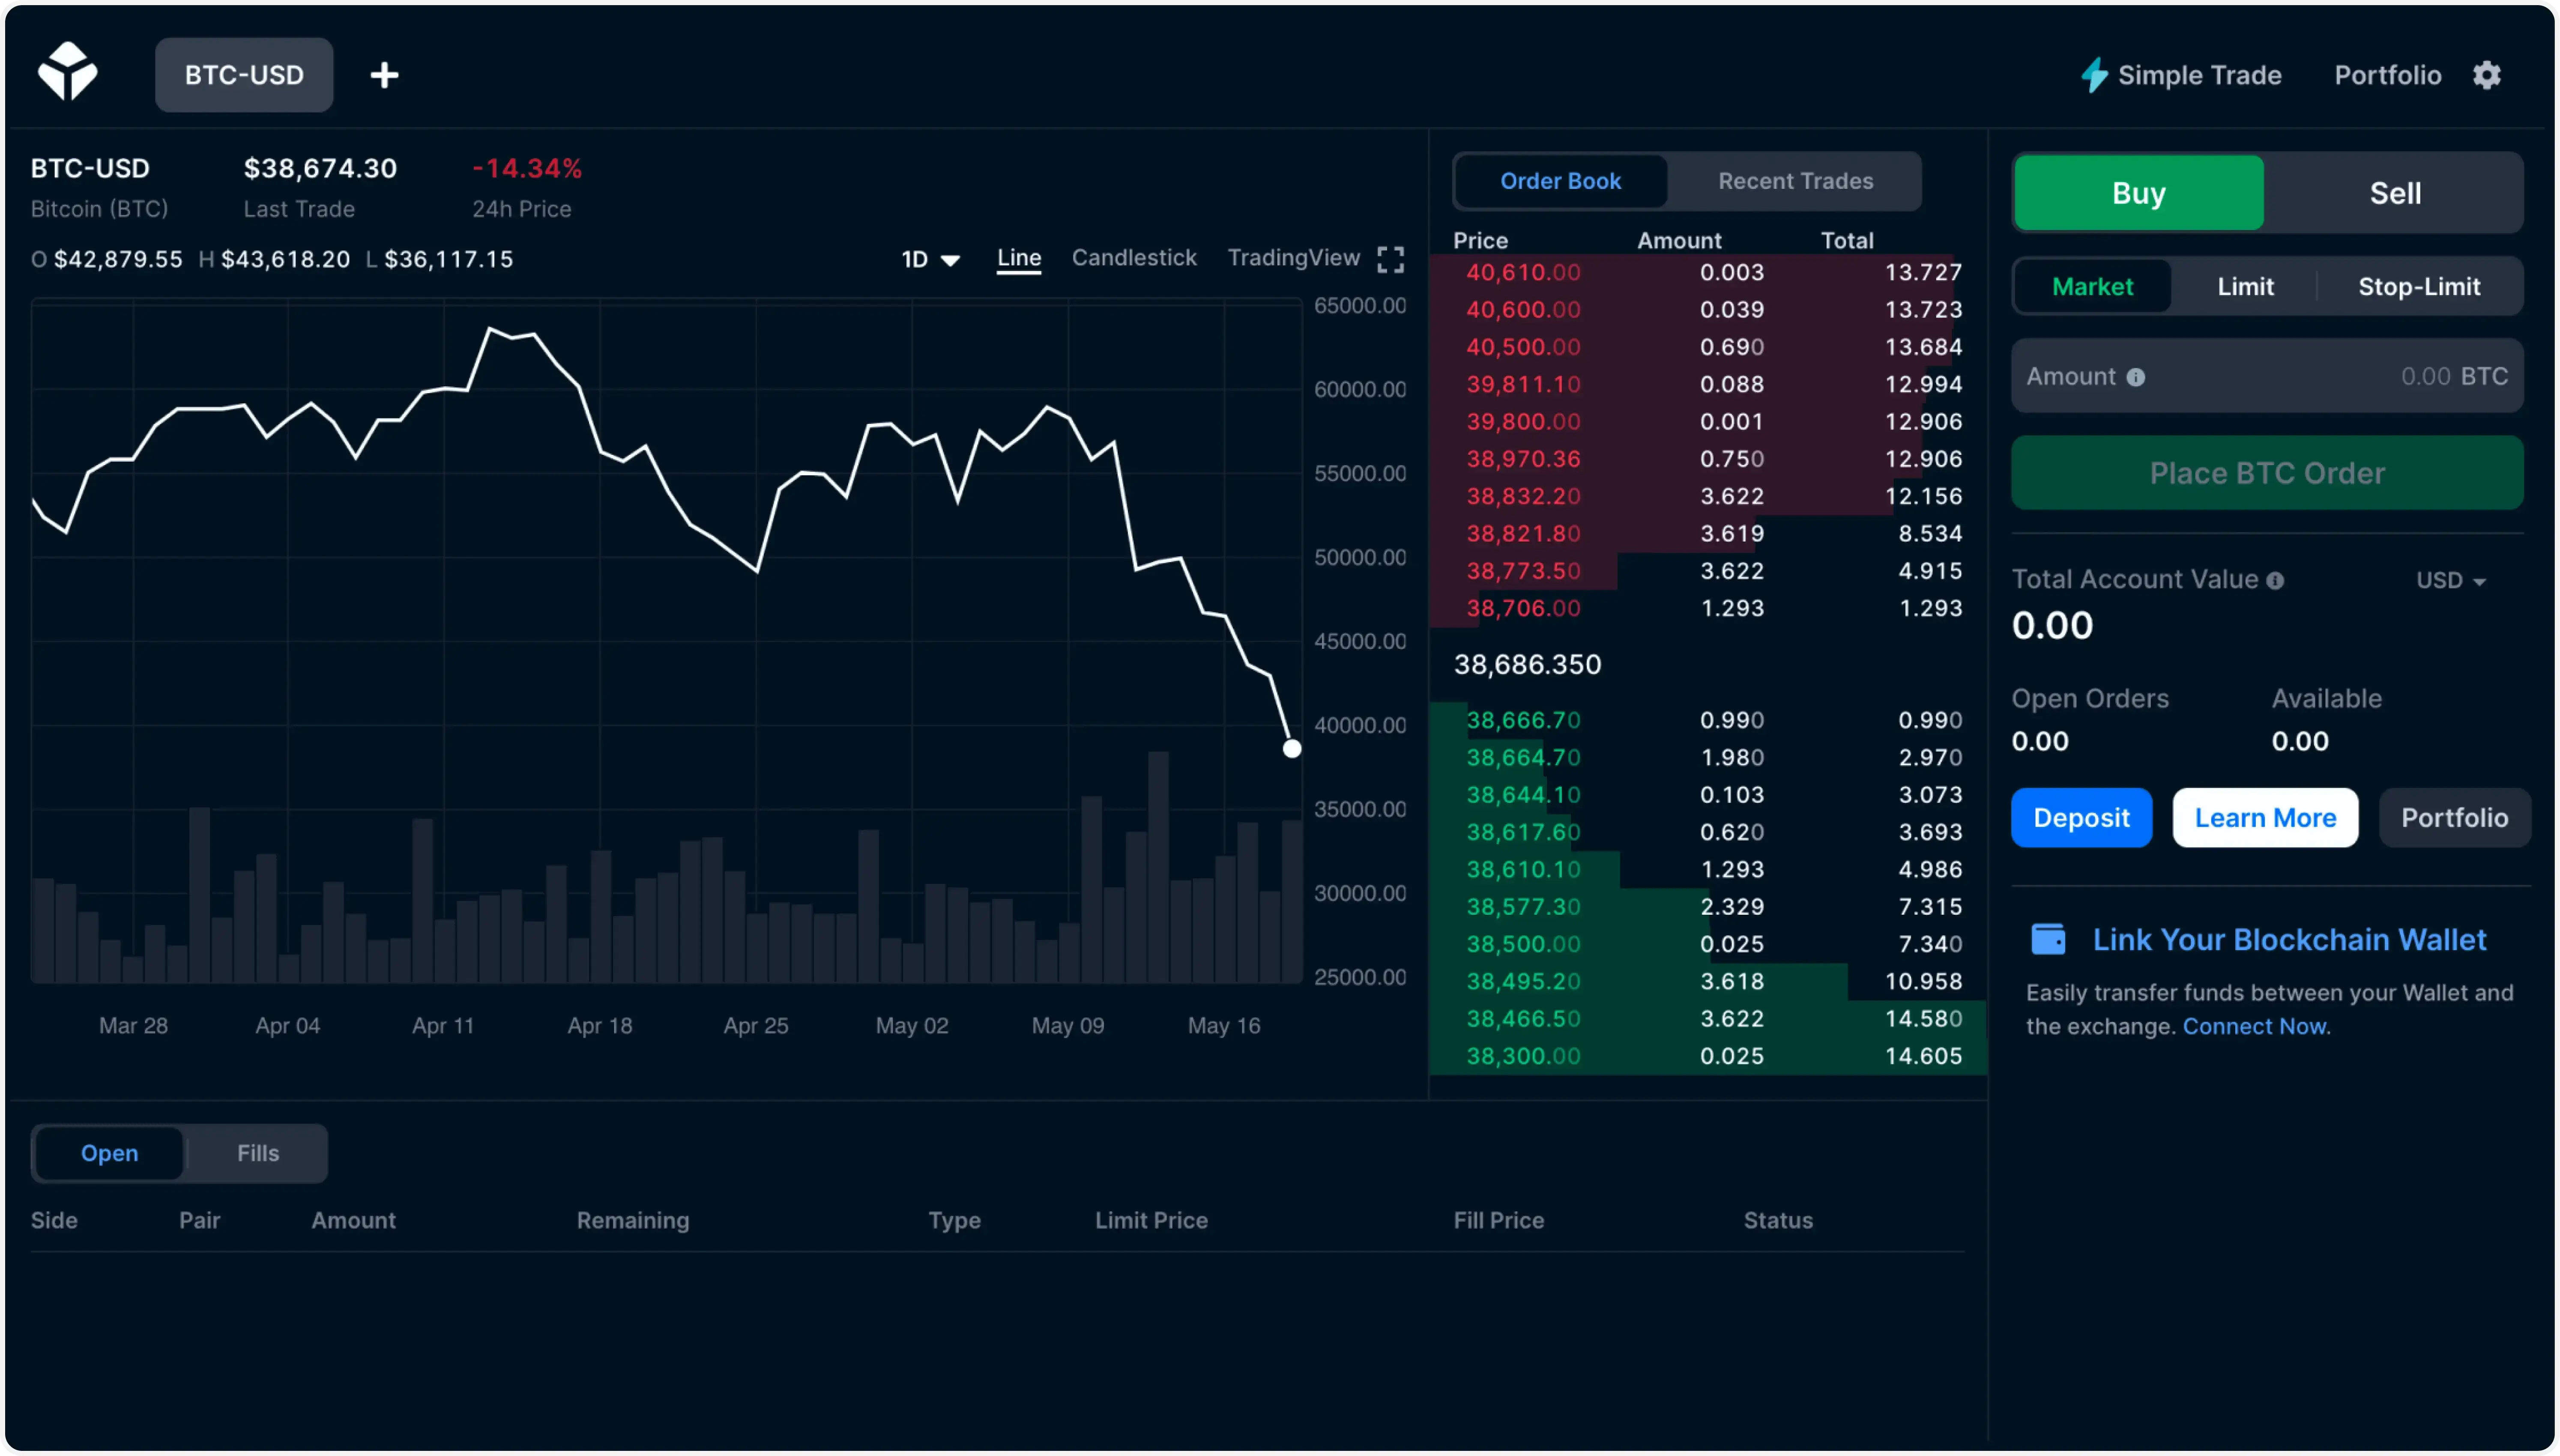Click the Fill Price column header

pyautogui.click(x=1498, y=1220)
